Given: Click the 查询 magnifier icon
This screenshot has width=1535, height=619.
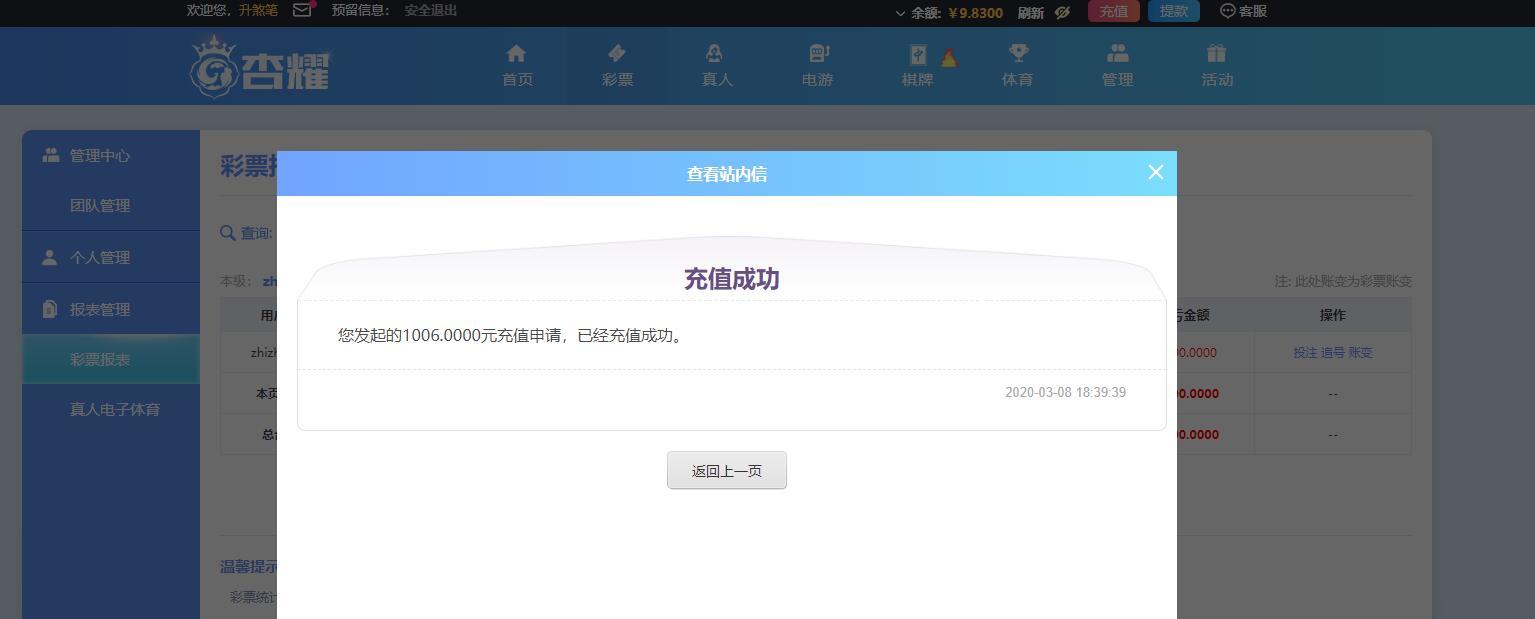Looking at the screenshot, I should coord(228,233).
